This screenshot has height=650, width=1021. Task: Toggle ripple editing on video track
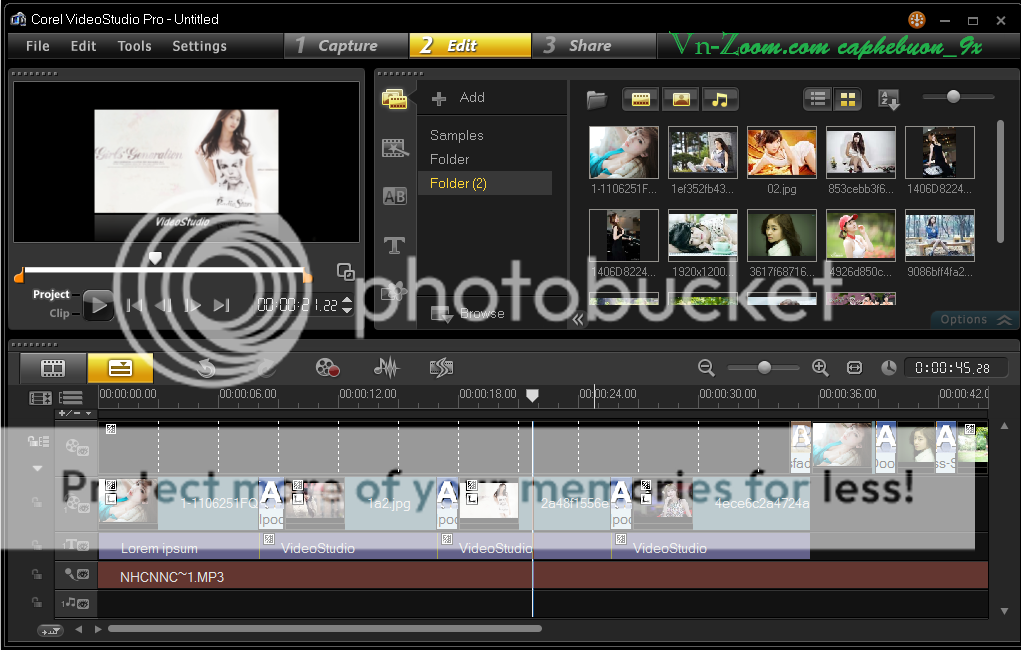[38, 442]
